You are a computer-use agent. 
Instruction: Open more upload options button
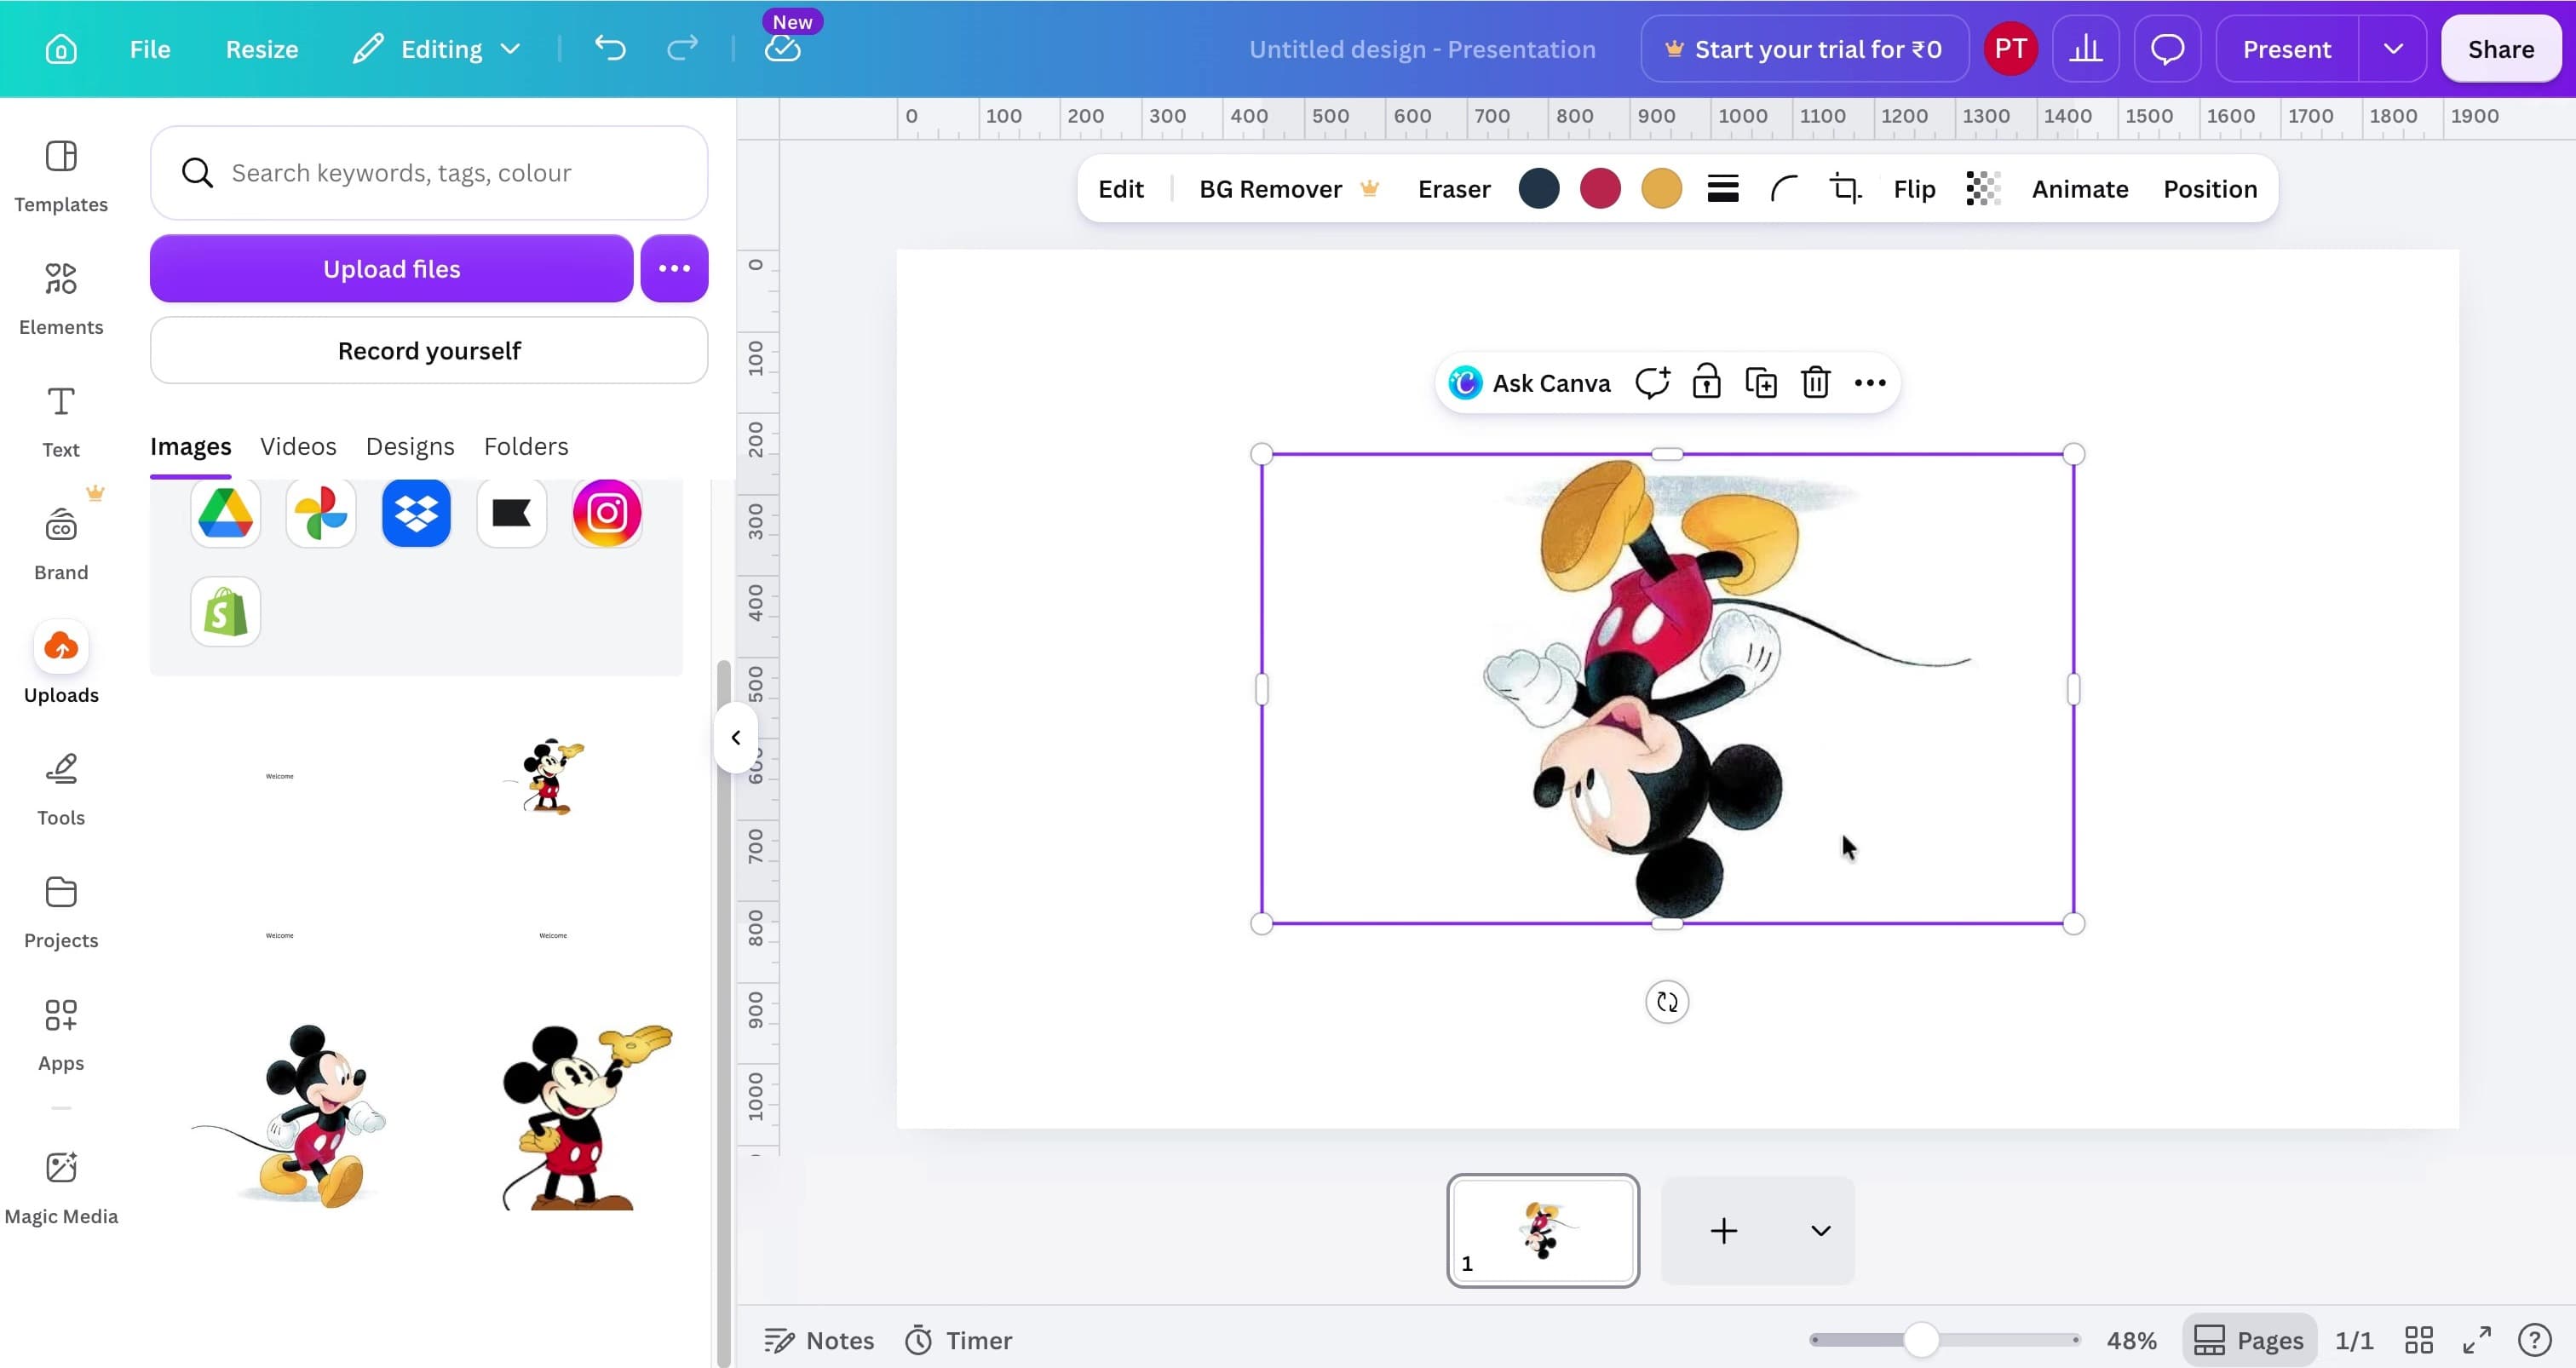point(674,268)
